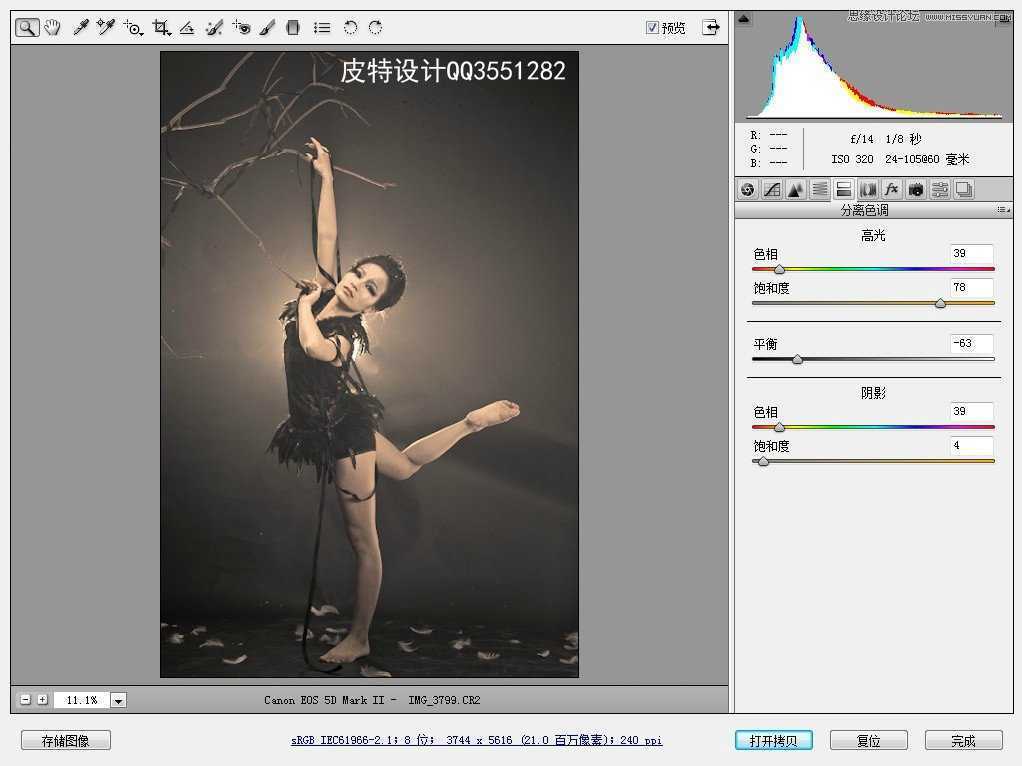This screenshot has width=1022, height=766.
Task: Open the zoom level dropdown arrow
Action: pos(119,700)
